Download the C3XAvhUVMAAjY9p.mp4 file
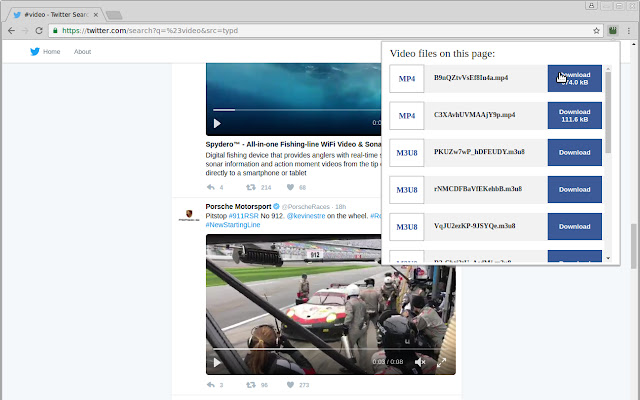The image size is (640, 400). (574, 115)
